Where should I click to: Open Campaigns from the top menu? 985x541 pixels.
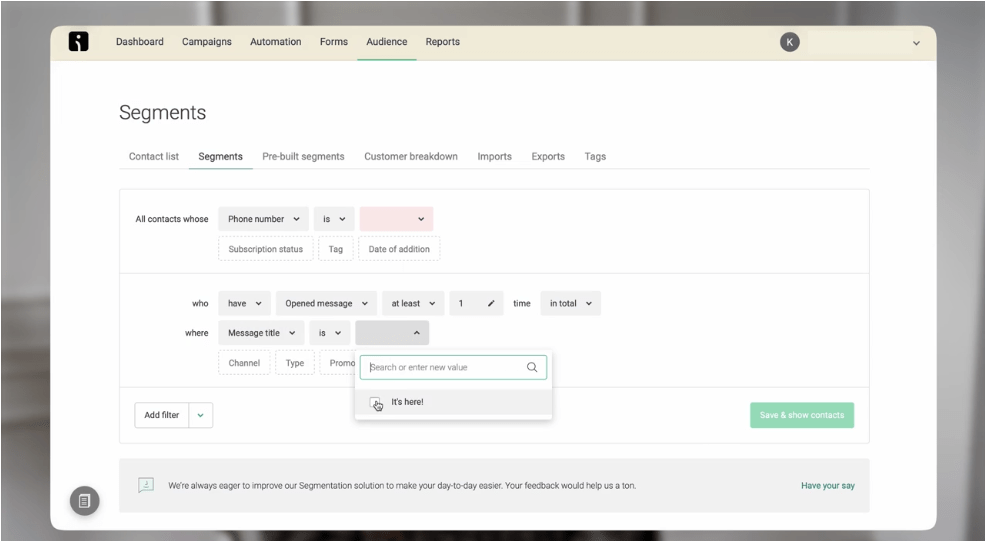[x=207, y=41]
